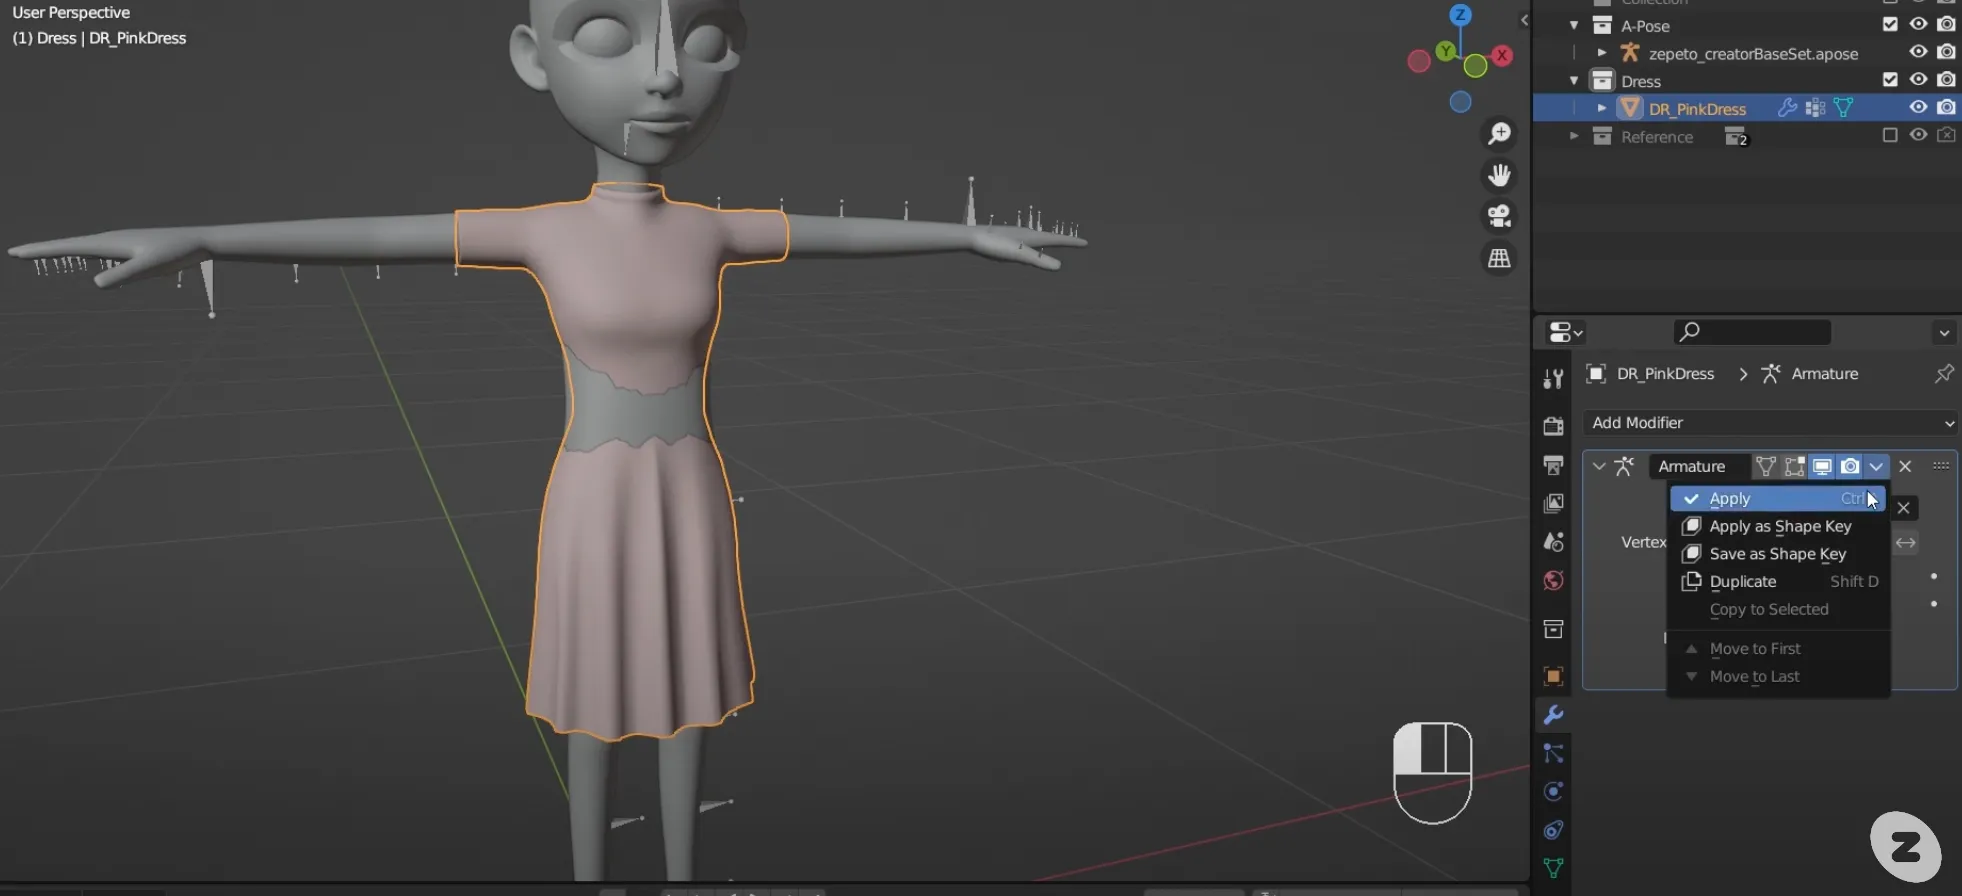Open the Output properties tab
1962x896 pixels.
(x=1553, y=465)
